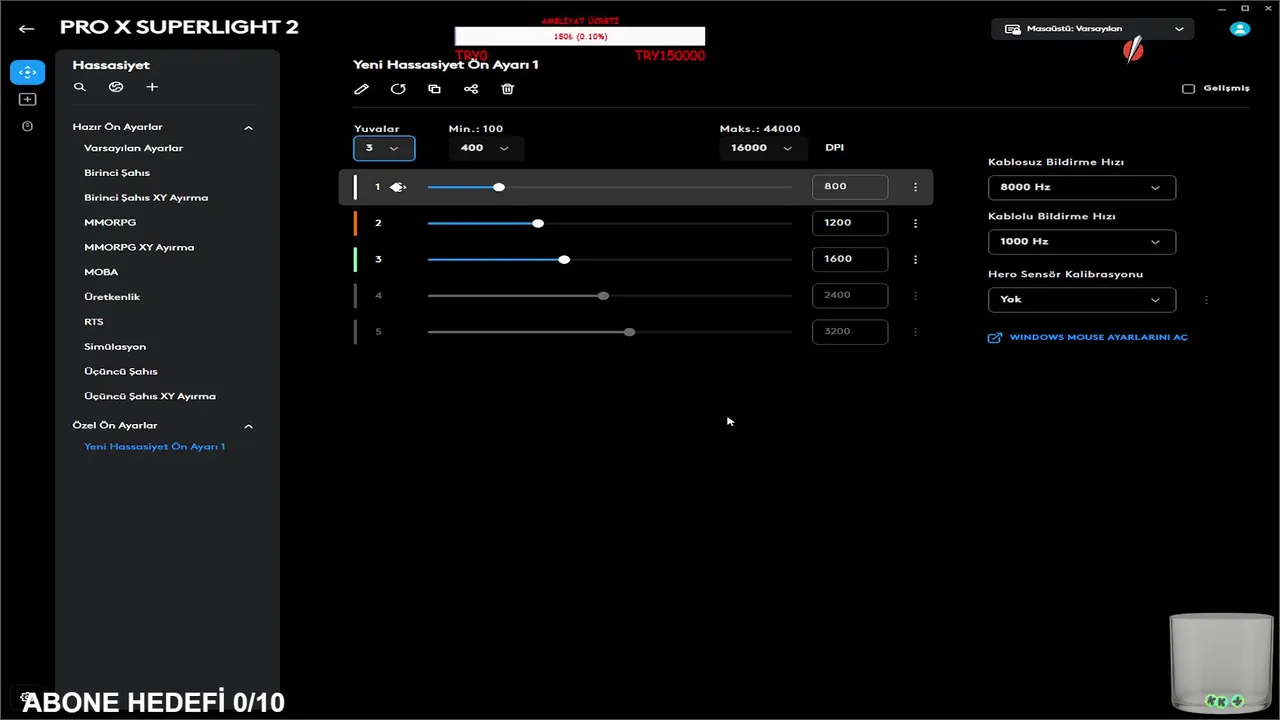Open the Masaüstü: Varsayılan profile dropdown
This screenshot has width=1280, height=720.
[1093, 29]
